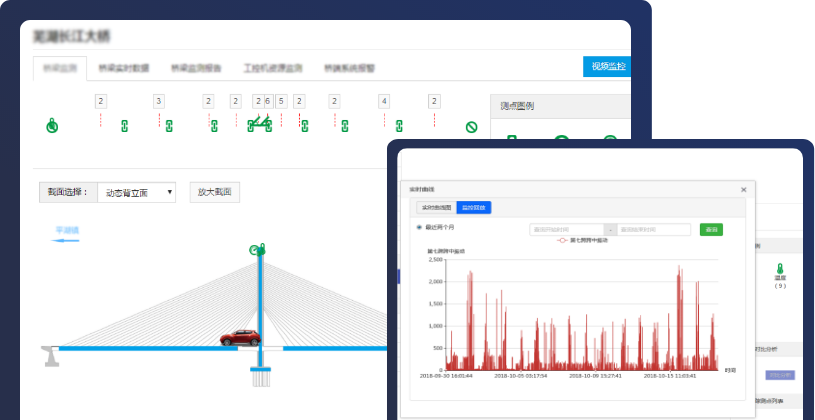Click the green temperature sensor icon labeled 温度
This screenshot has width=815, height=420.
click(x=779, y=270)
